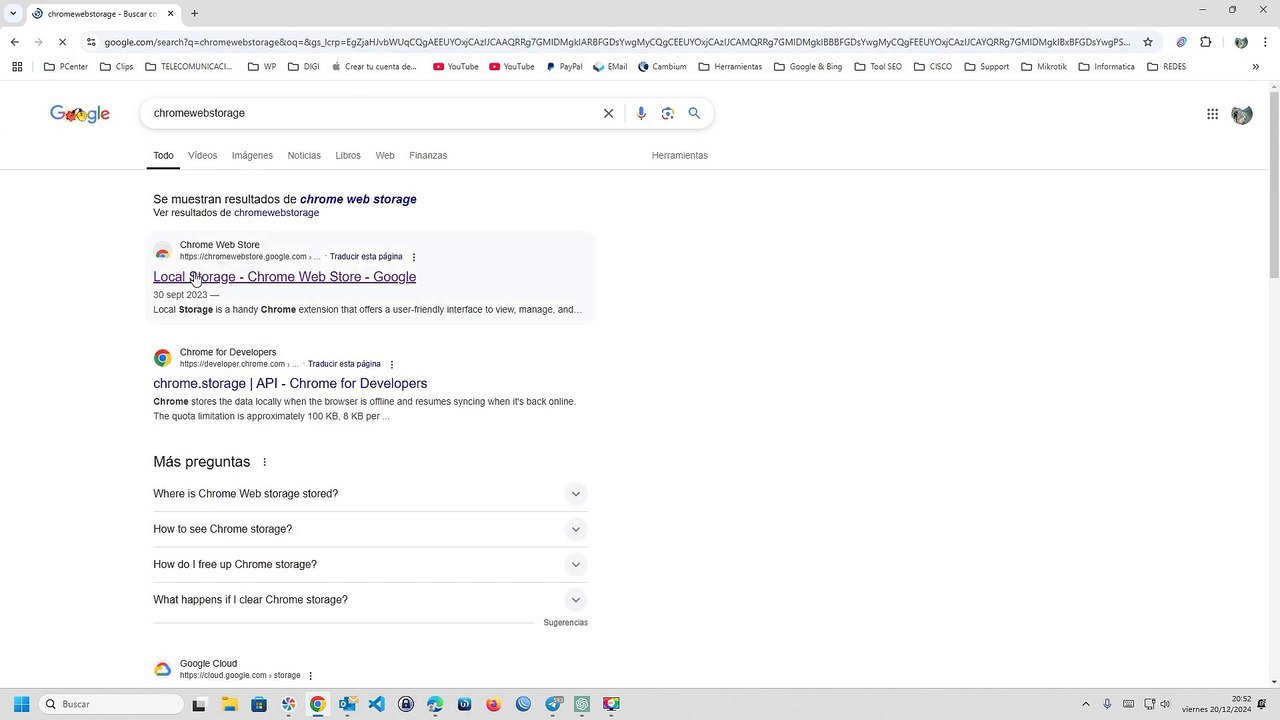Open corrected "chrome web storage" suggestion
This screenshot has width=1280, height=720.
(358, 199)
